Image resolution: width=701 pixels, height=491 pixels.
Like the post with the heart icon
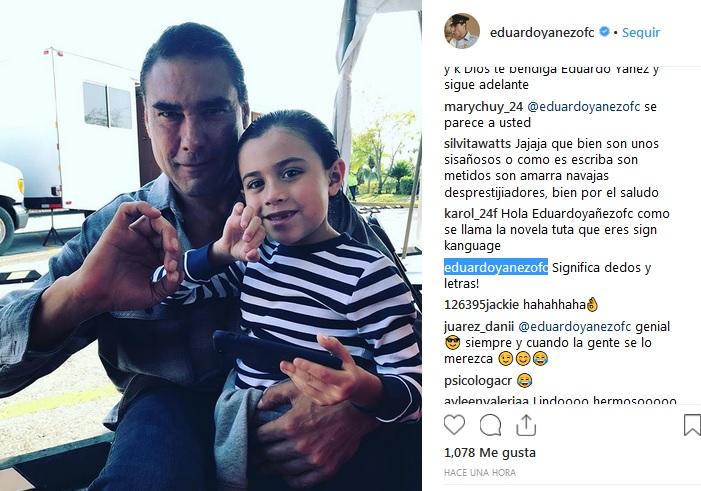(454, 424)
